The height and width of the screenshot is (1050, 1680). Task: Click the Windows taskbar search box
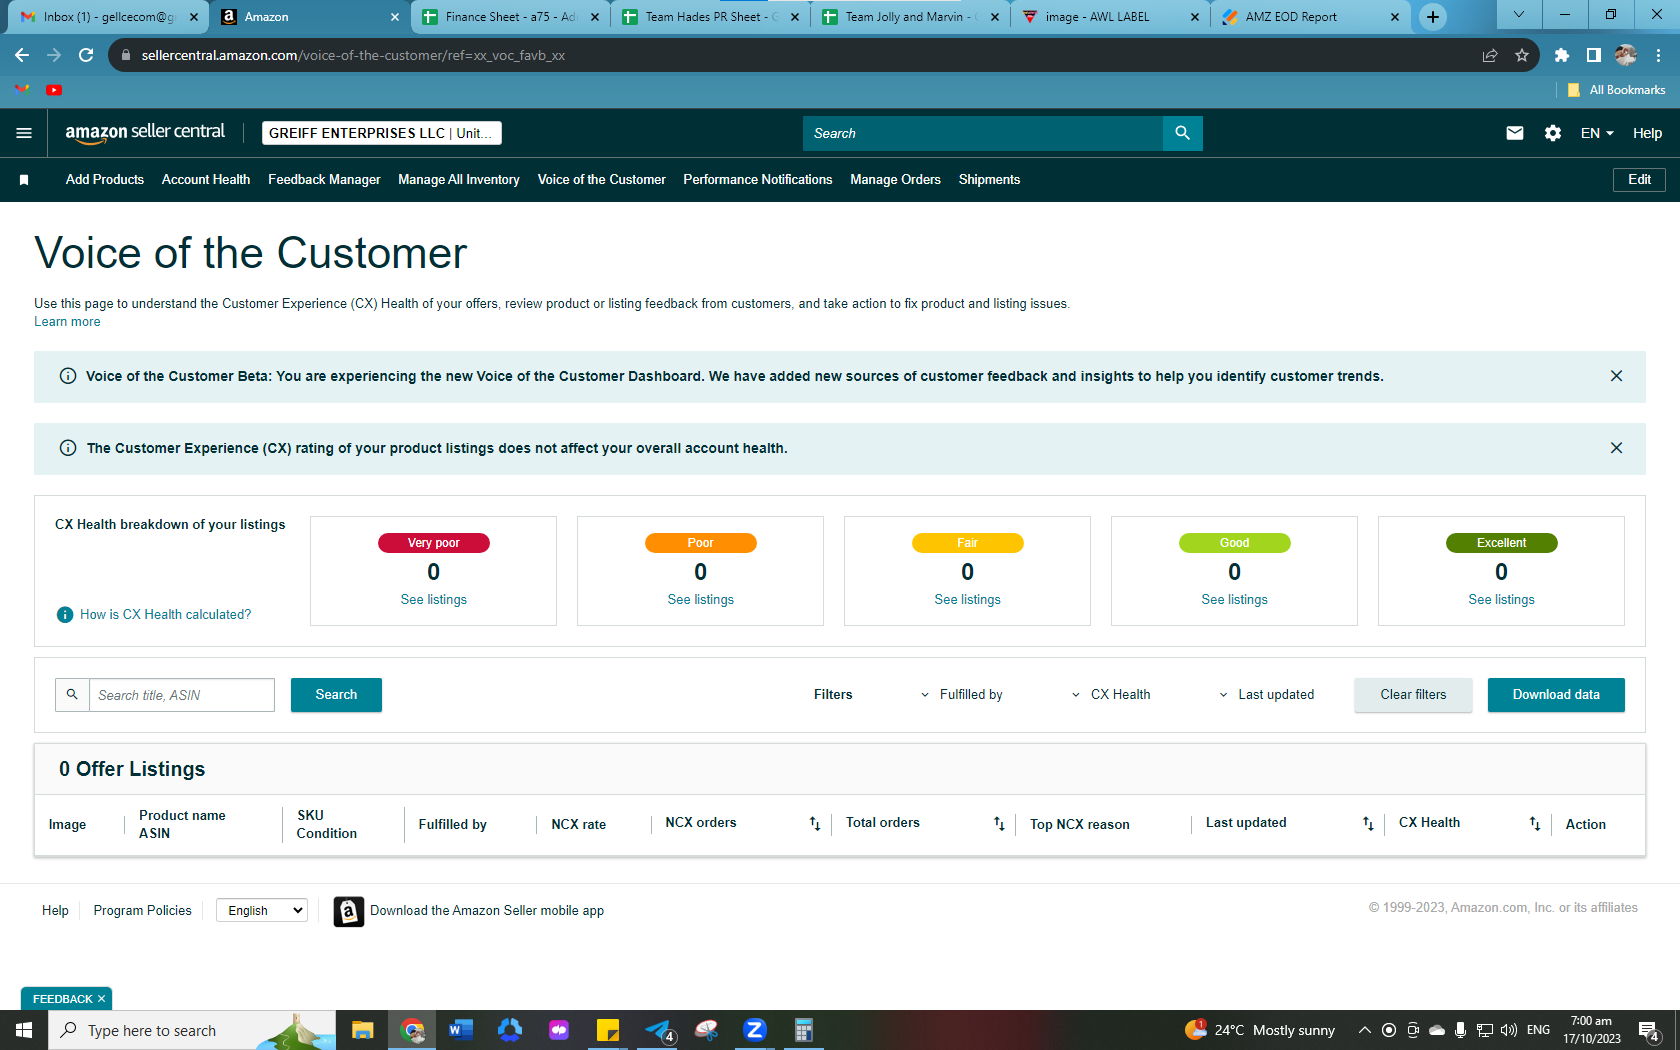tap(192, 1030)
